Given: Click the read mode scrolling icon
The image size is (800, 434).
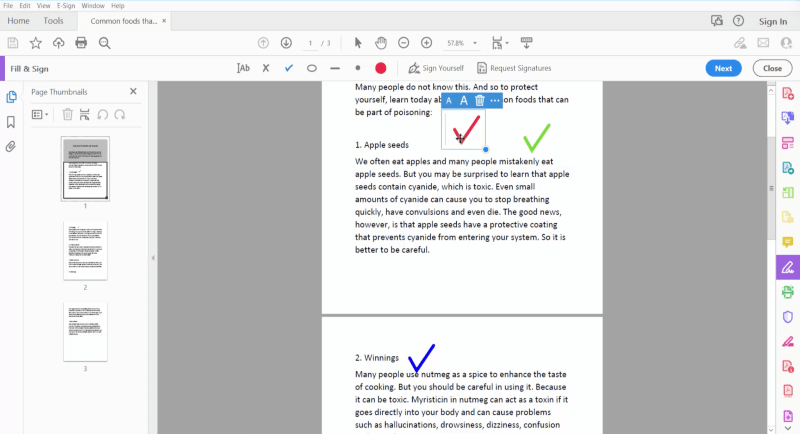Looking at the screenshot, I should coord(527,43).
